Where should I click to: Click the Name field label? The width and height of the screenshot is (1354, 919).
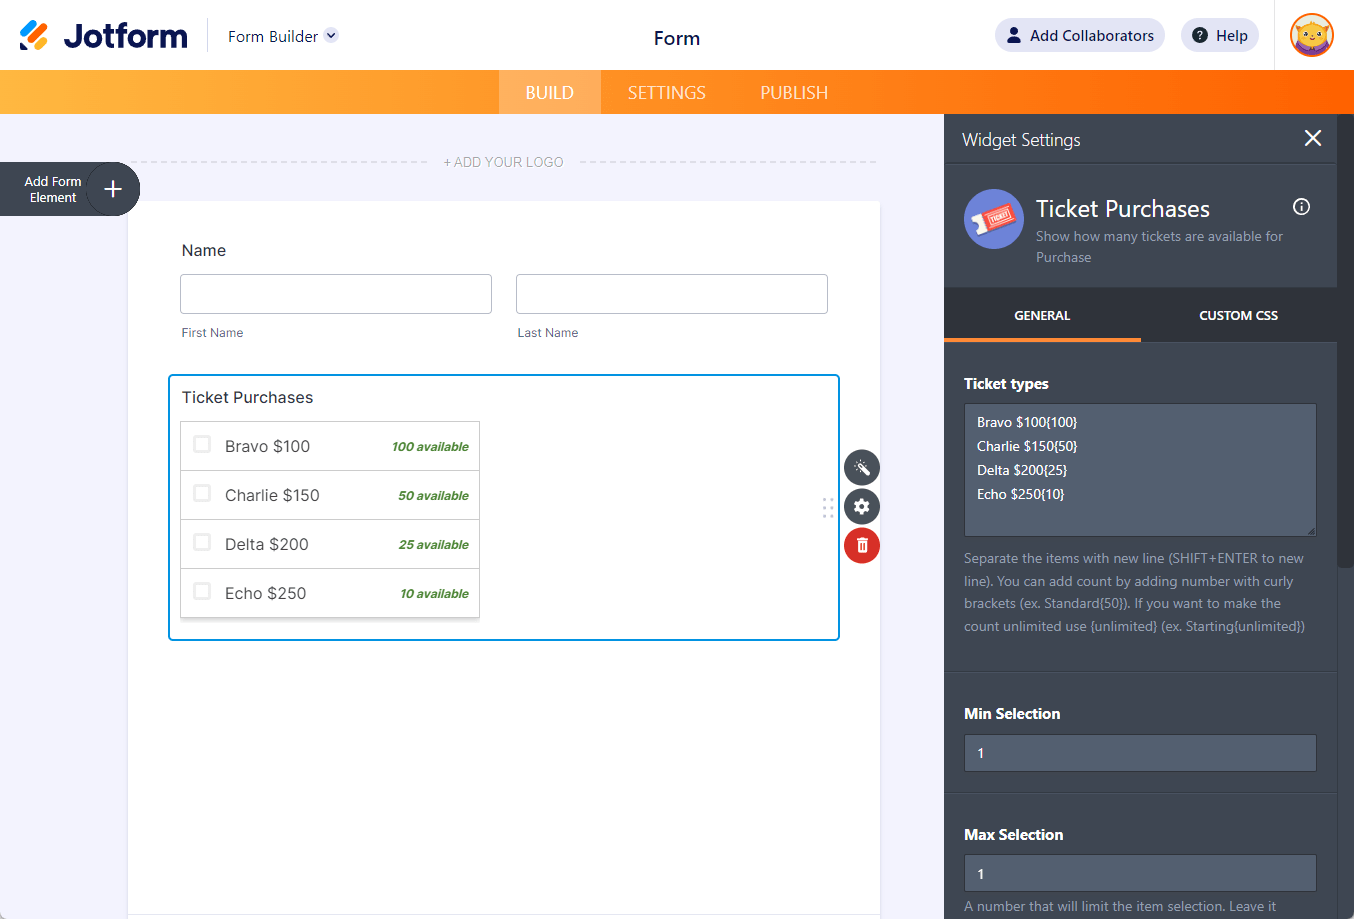coord(204,250)
